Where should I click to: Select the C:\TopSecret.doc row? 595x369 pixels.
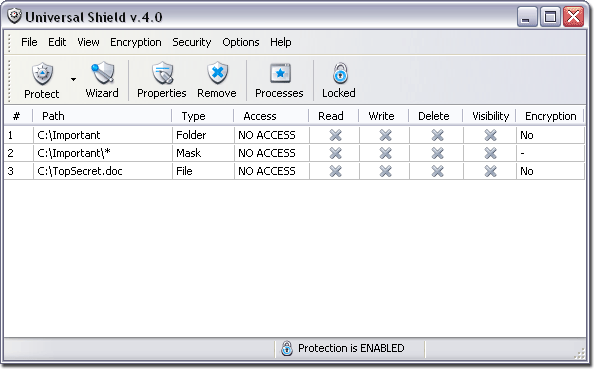coord(294,171)
